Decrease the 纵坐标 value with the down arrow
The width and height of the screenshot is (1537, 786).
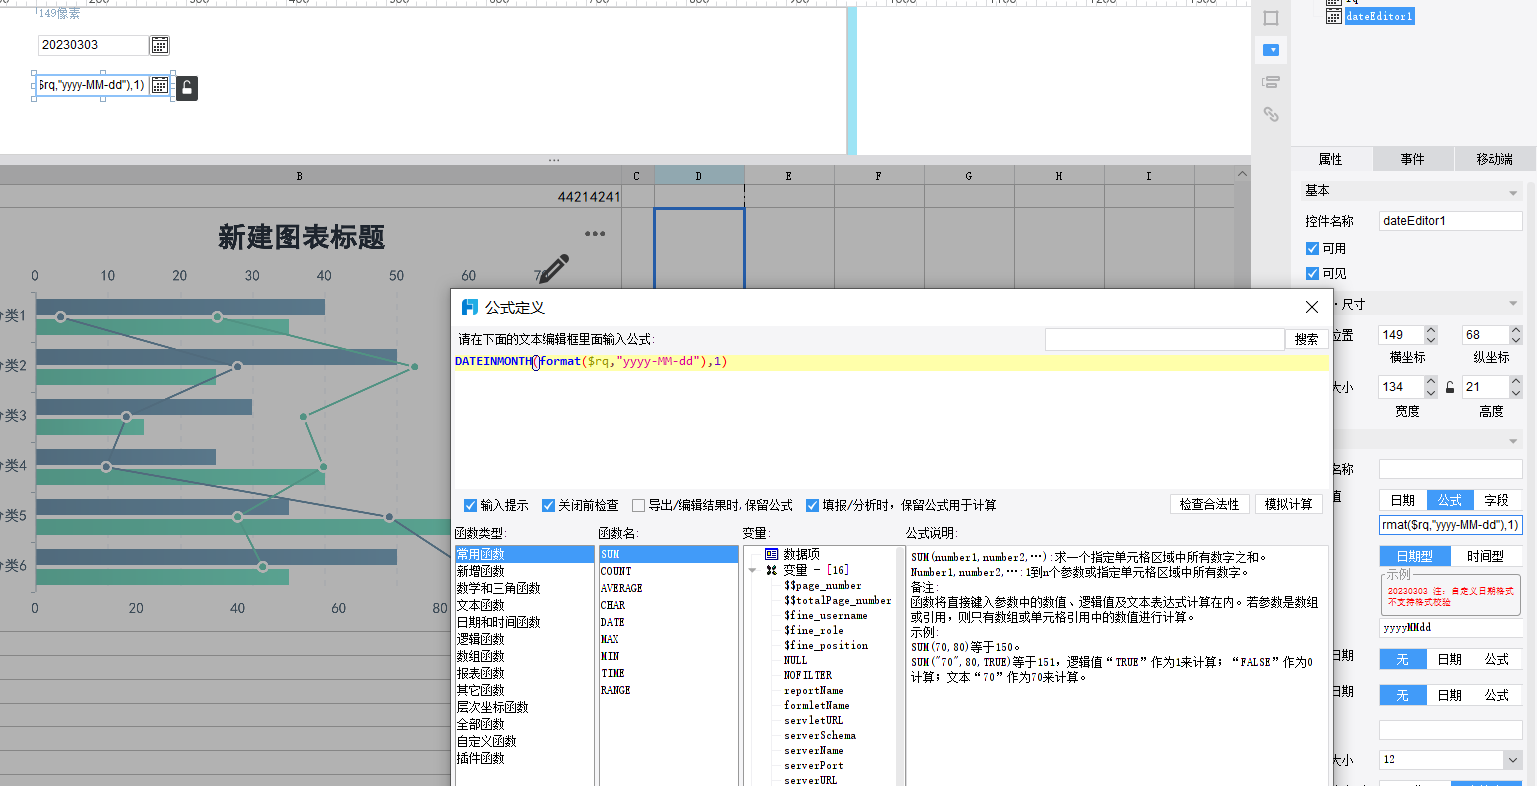1515,340
